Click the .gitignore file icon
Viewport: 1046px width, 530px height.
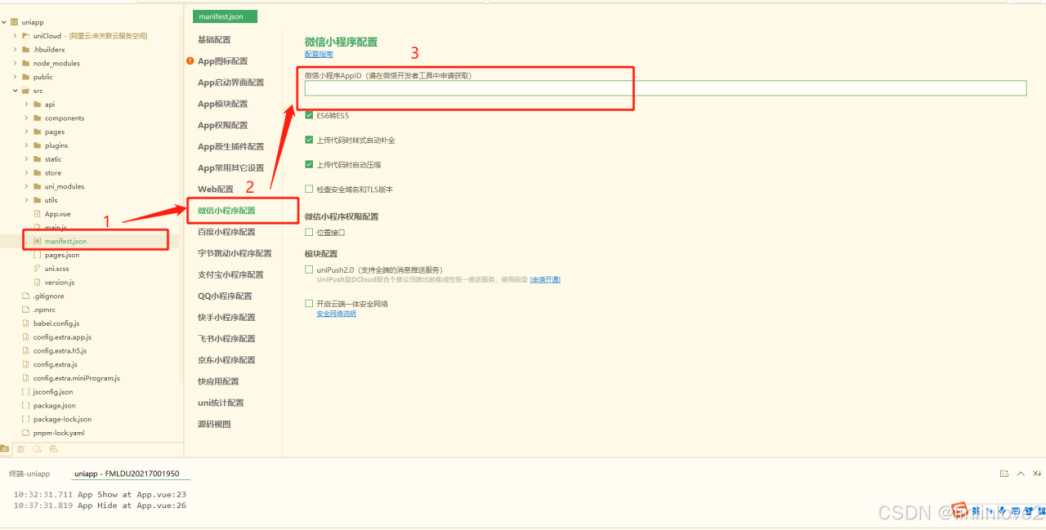click(26, 296)
